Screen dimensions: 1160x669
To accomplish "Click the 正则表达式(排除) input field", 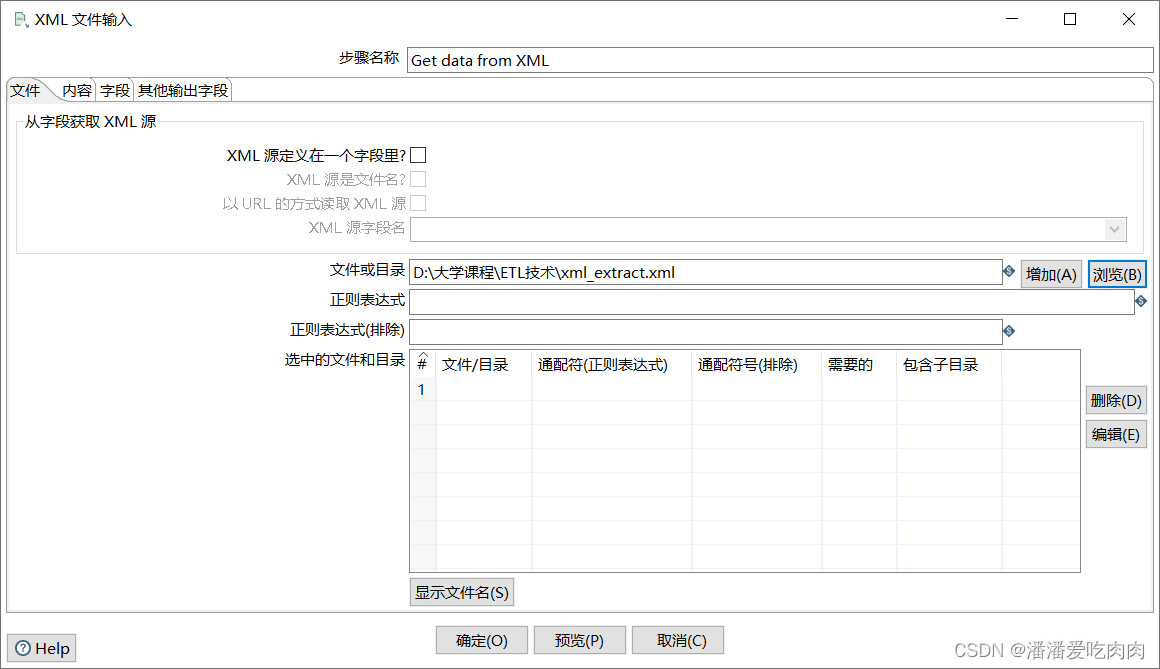I will [706, 332].
